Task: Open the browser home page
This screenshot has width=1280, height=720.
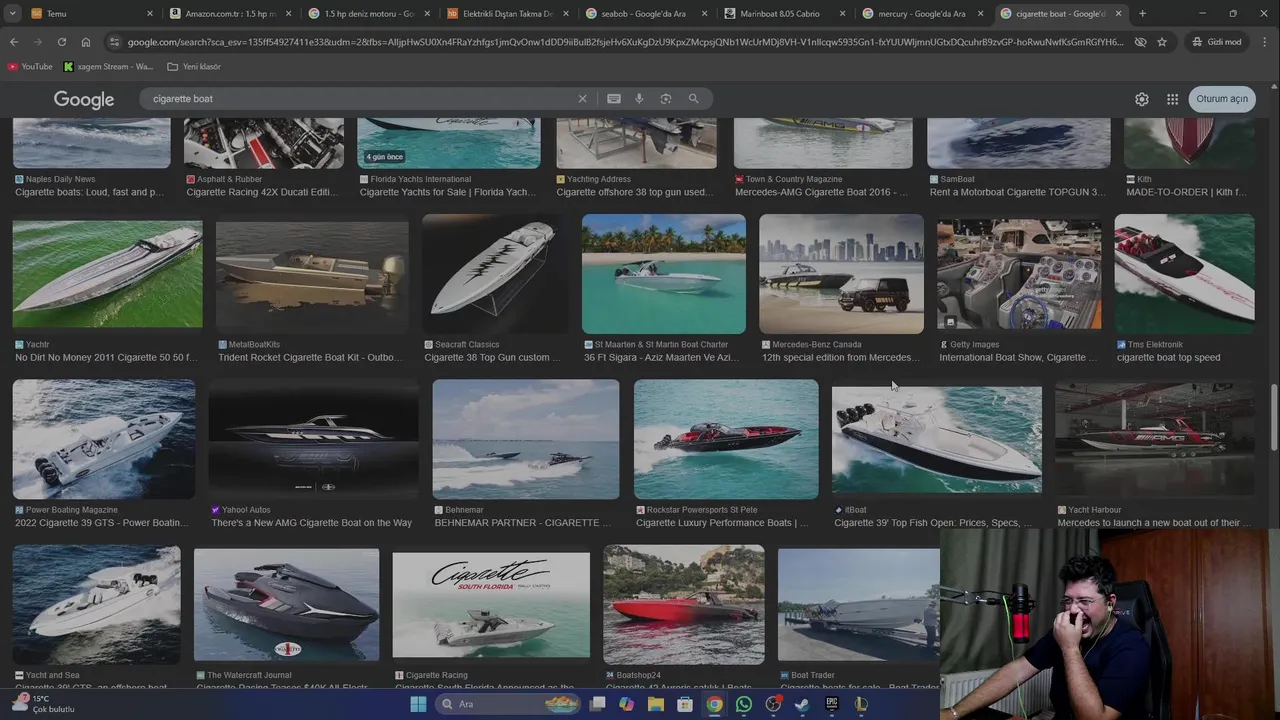Action: (86, 42)
